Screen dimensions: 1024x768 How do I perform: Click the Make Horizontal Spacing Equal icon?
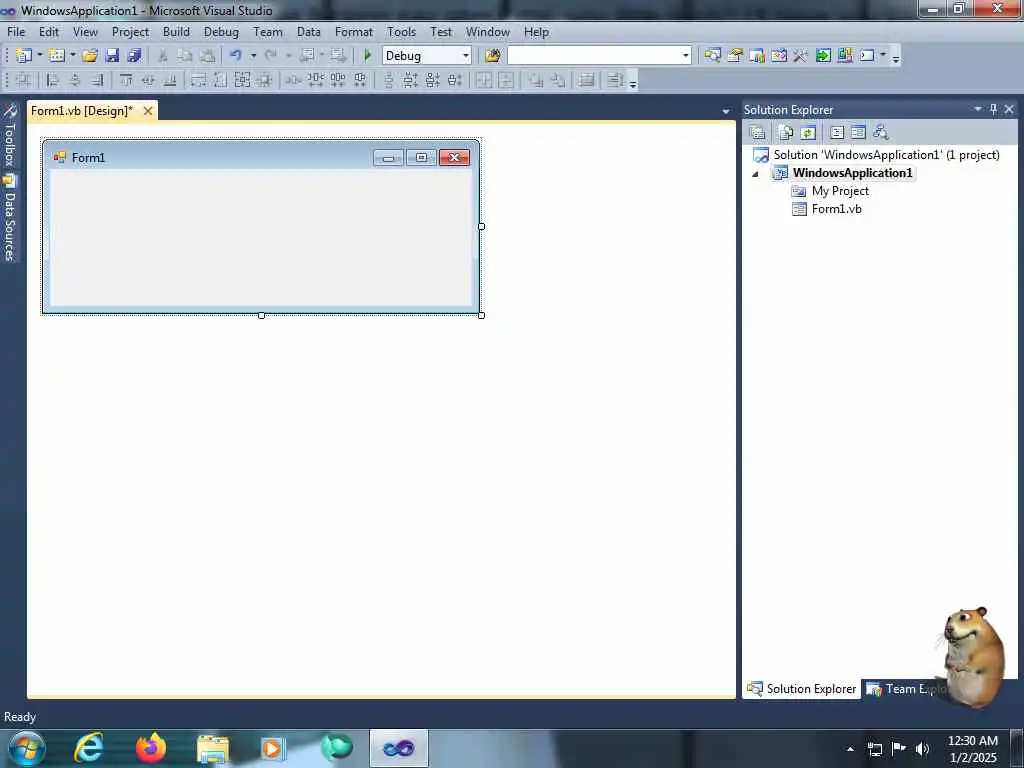point(293,80)
